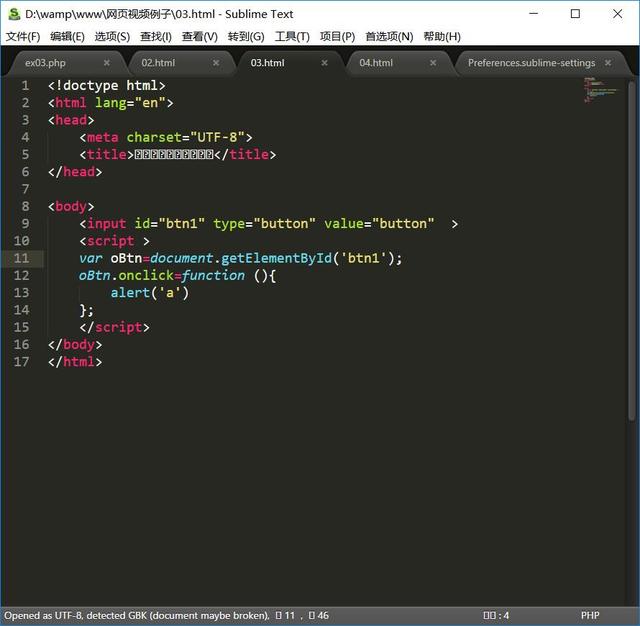Close the 03.html tab
Screen dimensions: 640x626
[x=324, y=63]
